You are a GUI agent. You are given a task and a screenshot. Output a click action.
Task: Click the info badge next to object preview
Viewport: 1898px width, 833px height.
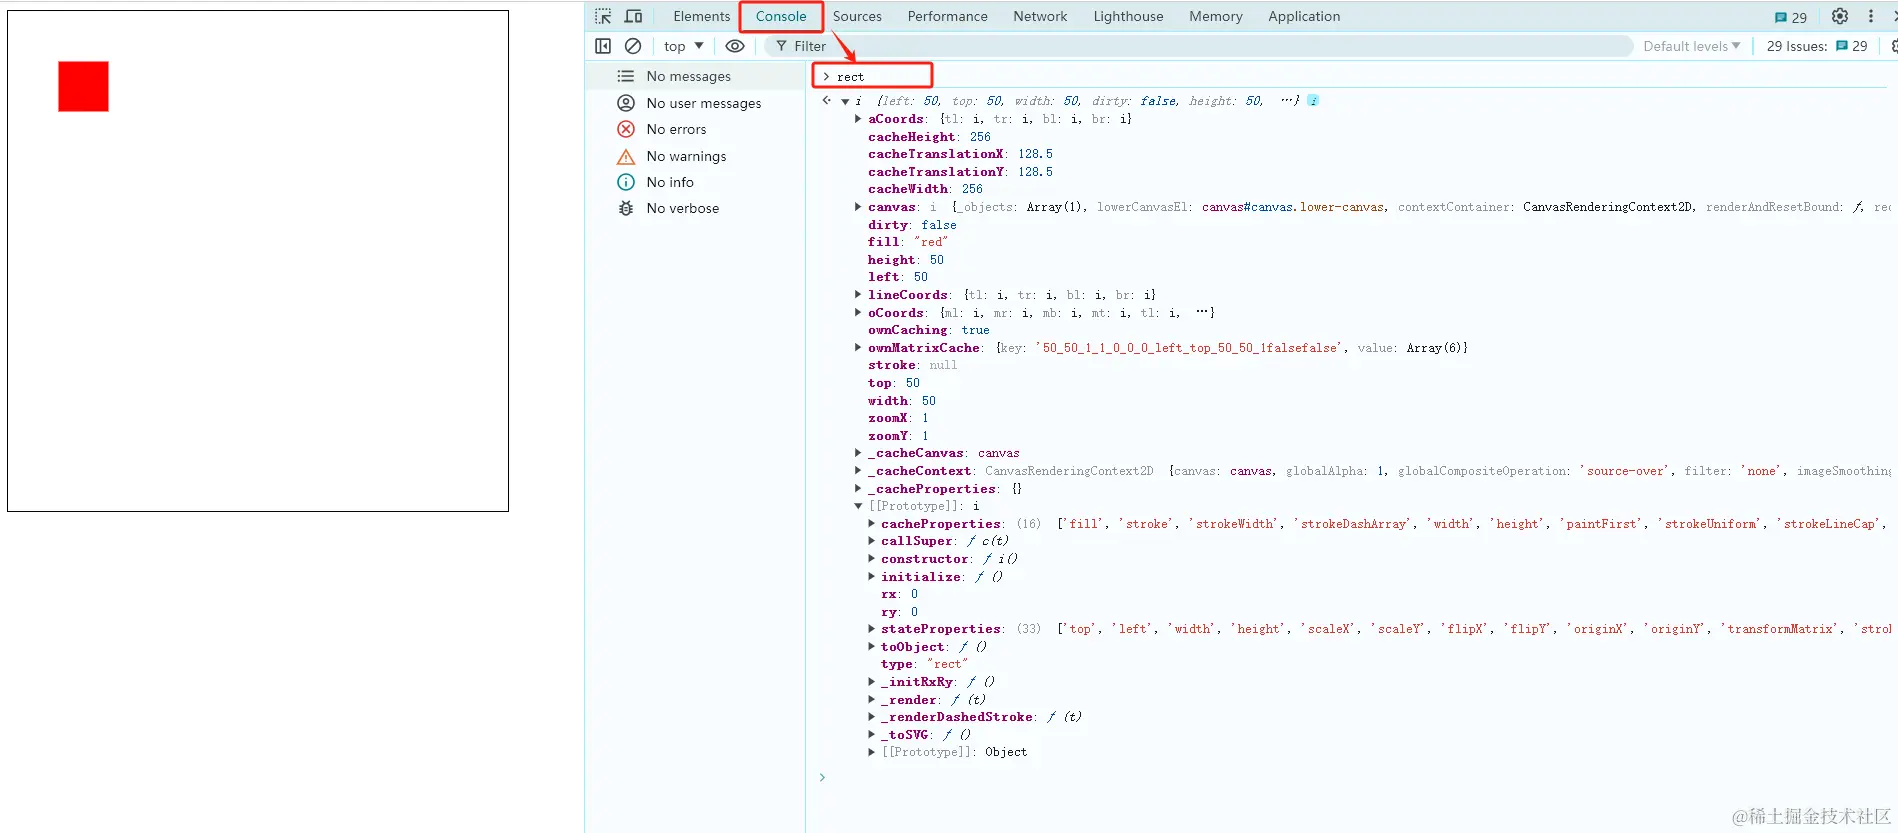coord(1313,100)
